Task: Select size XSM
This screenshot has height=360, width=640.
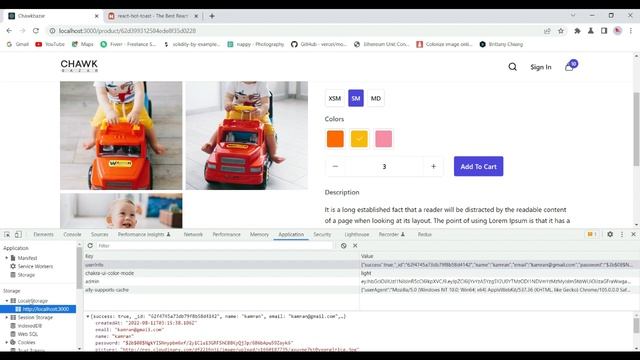Action: (335, 98)
